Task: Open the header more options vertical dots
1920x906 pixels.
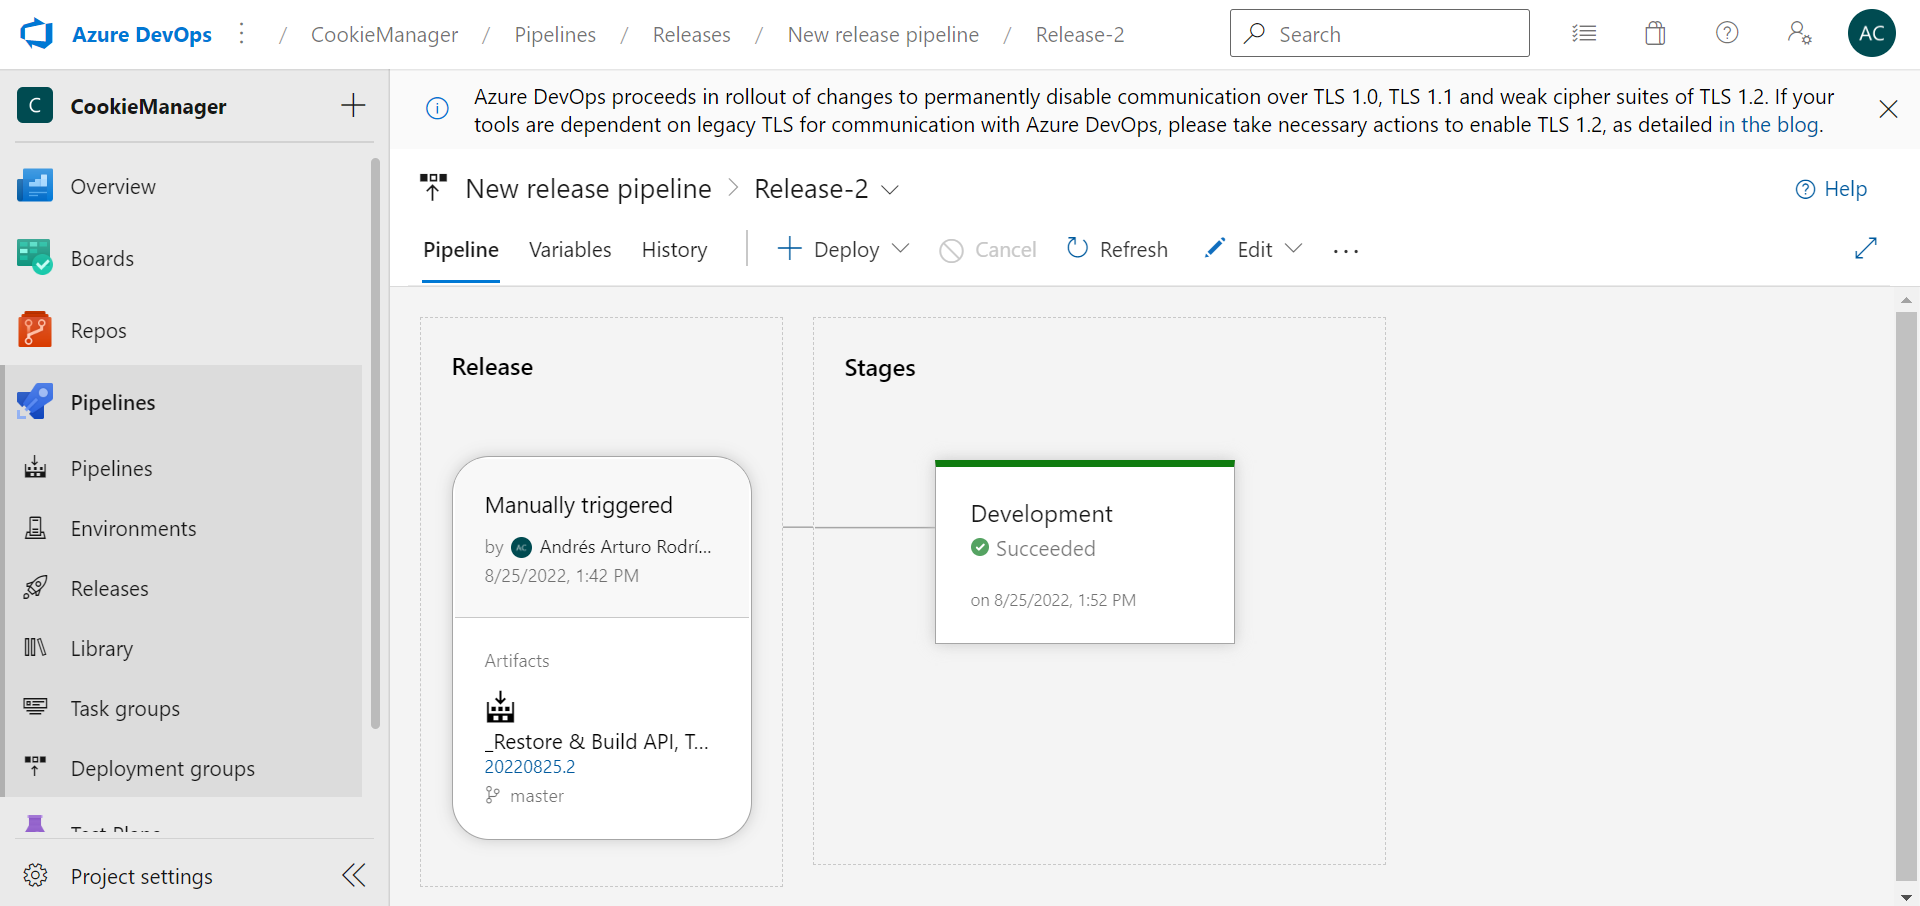Action: point(242,34)
